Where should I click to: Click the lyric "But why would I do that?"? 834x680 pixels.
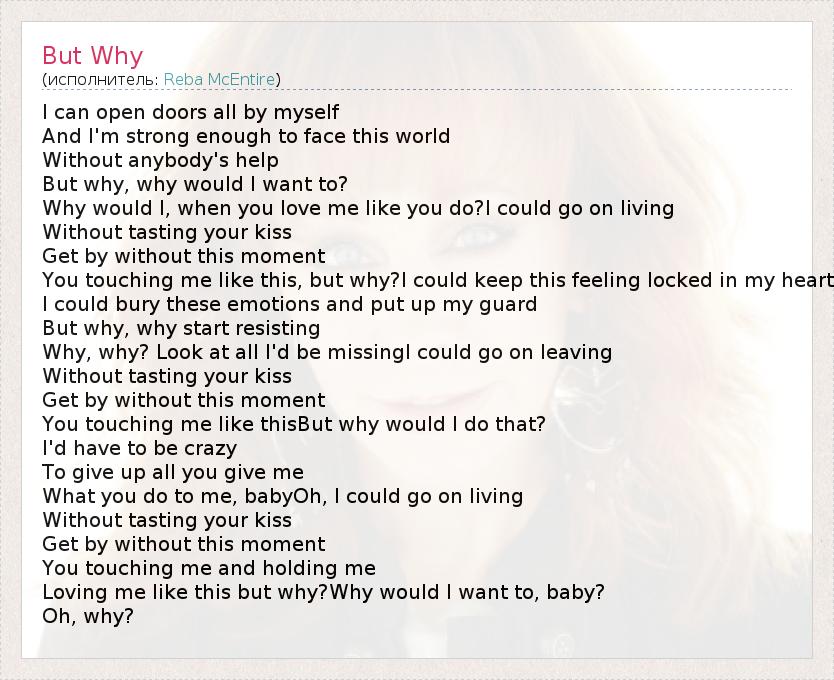pyautogui.click(x=422, y=424)
